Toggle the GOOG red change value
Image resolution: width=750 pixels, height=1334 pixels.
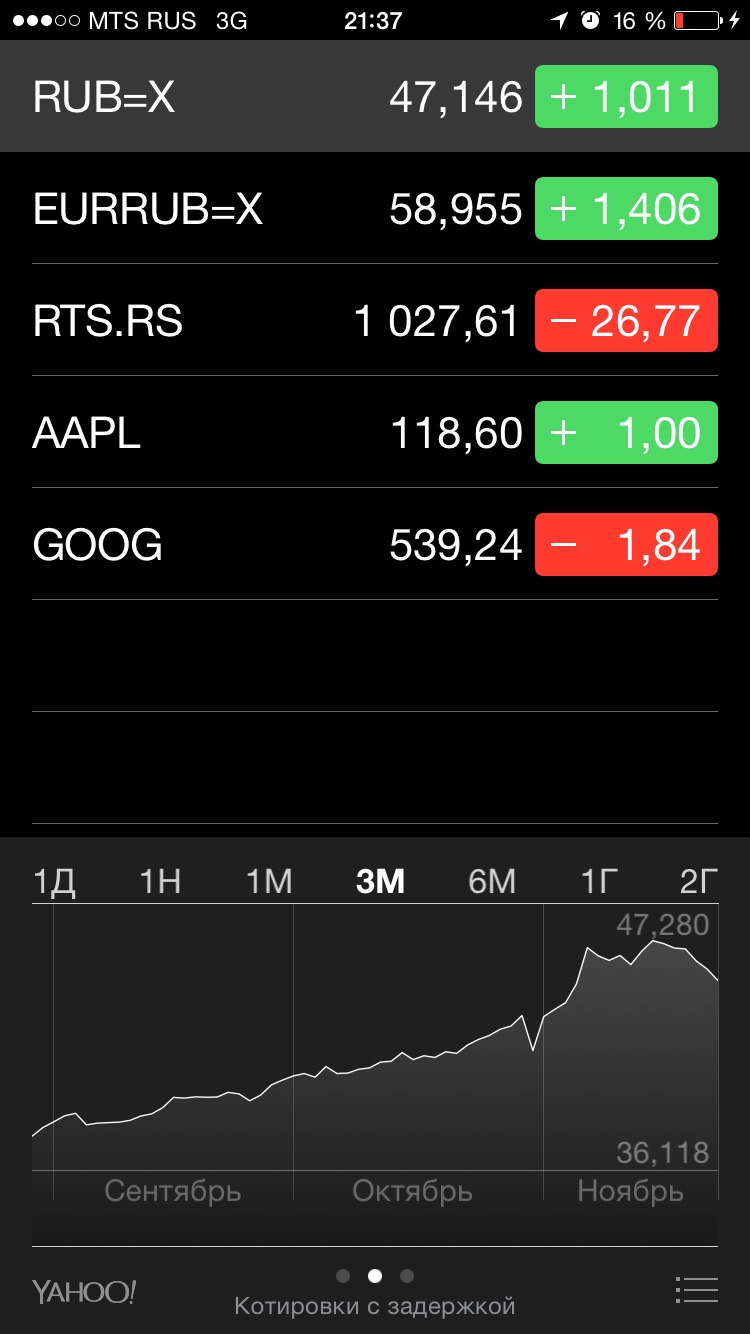[627, 545]
